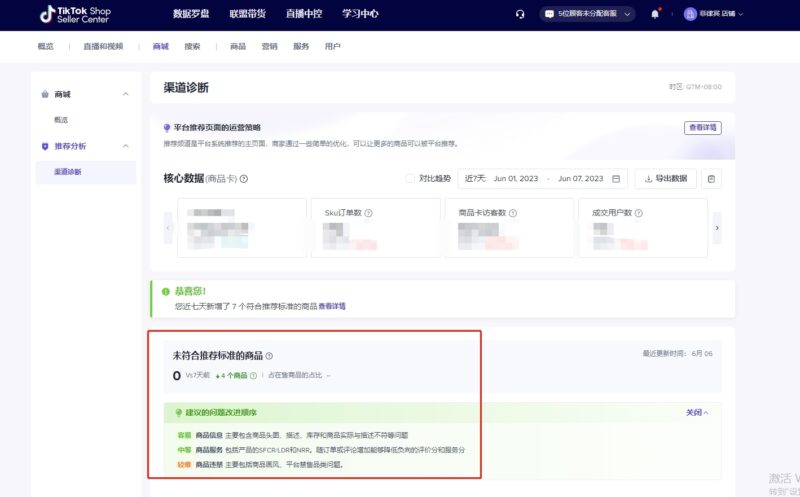Click the Jun 07, 2023 end date
The height and width of the screenshot is (497, 800).
[581, 179]
